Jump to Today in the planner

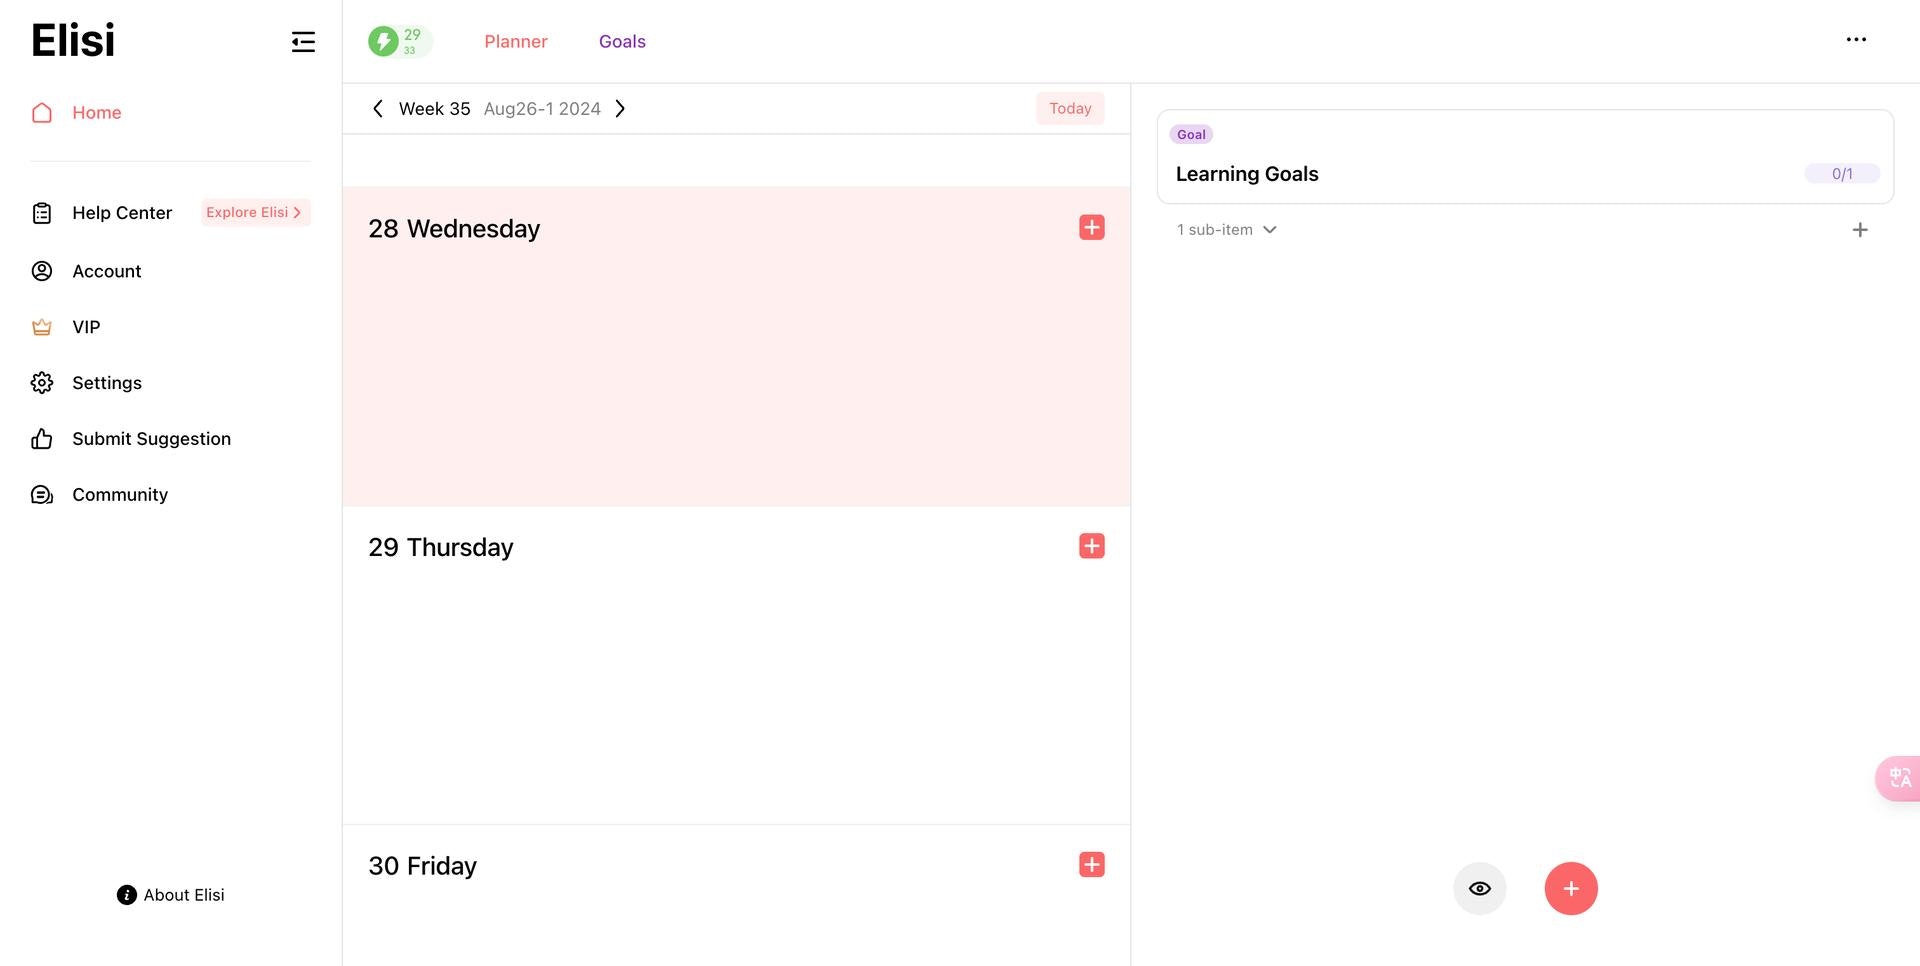coord(1070,108)
